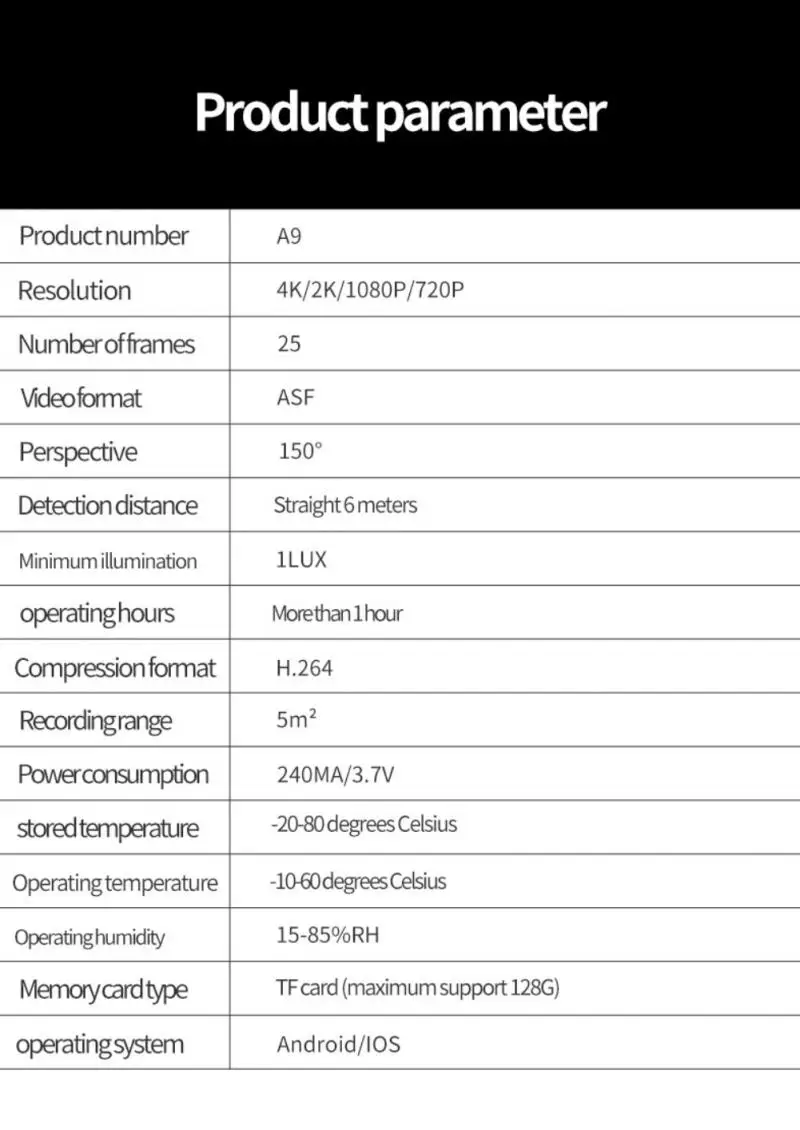Click the Operating temperature label

click(115, 884)
